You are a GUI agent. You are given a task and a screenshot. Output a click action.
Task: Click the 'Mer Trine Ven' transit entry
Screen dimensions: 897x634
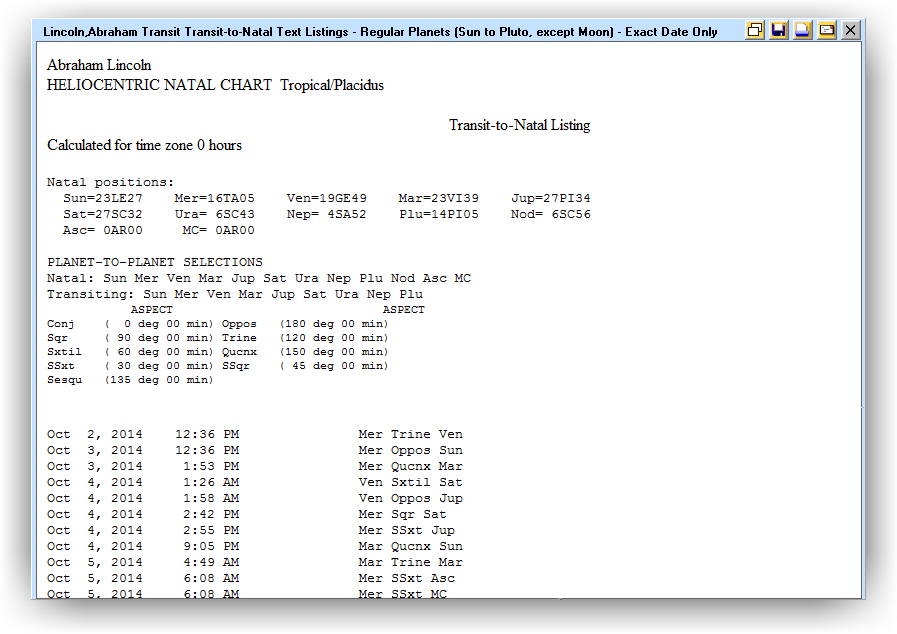410,434
